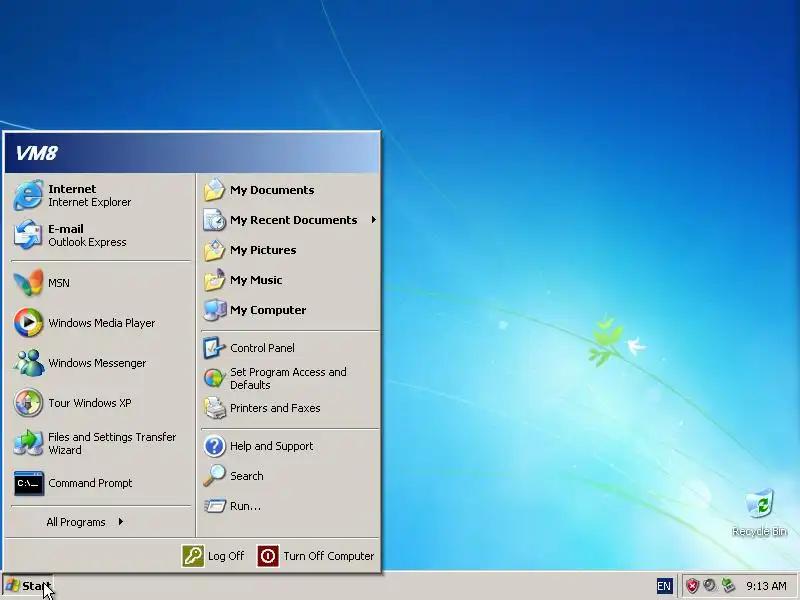The width and height of the screenshot is (800, 600).
Task: Start Windows Messenger via its icon
Action: 28,363
